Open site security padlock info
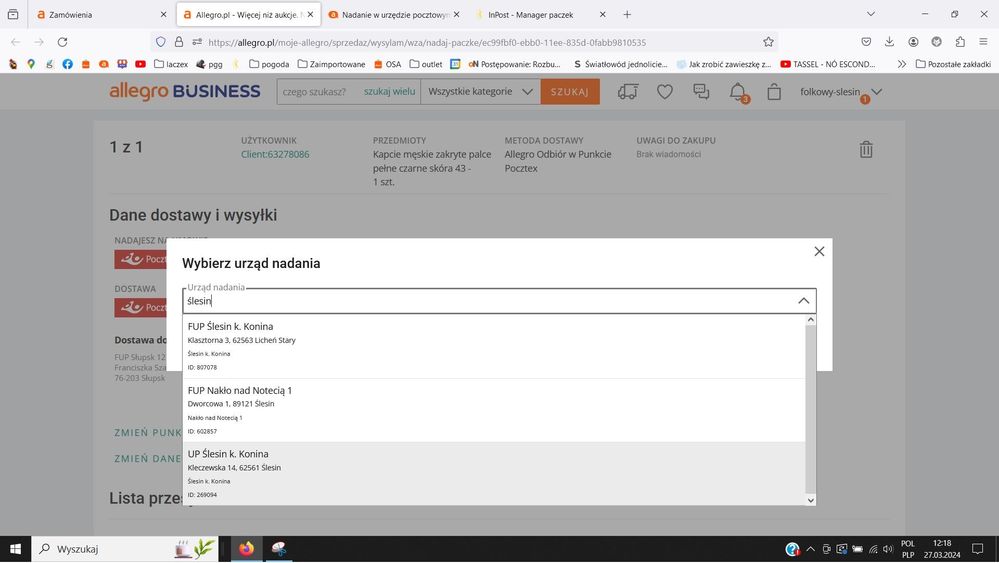Viewport: 999px width, 563px height. click(x=179, y=42)
